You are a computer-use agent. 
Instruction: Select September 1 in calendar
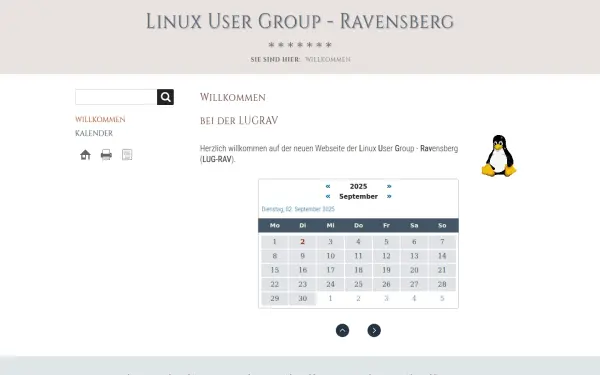(275, 242)
